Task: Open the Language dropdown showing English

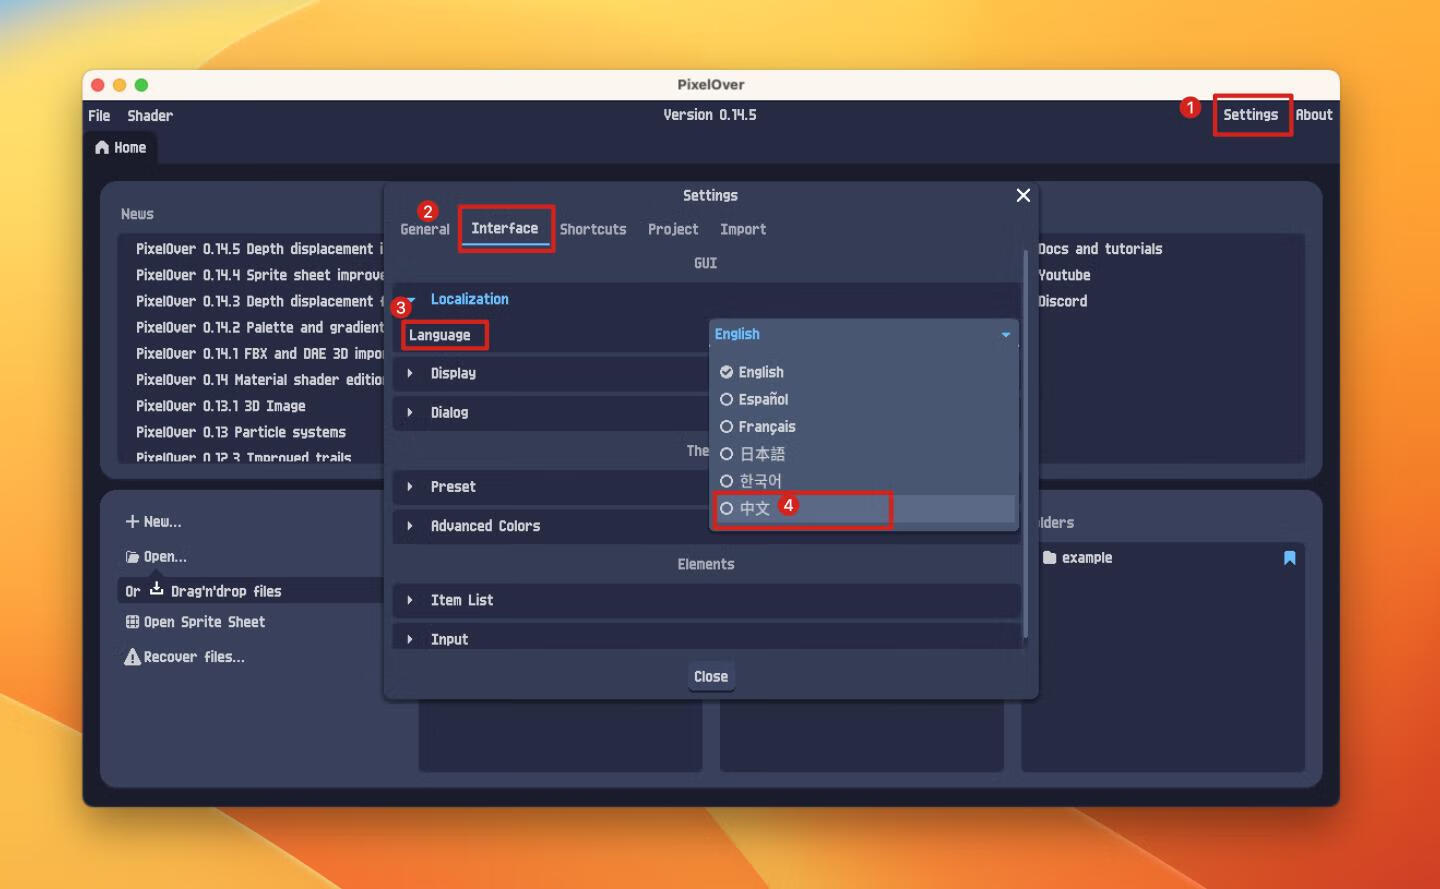Action: (864, 334)
